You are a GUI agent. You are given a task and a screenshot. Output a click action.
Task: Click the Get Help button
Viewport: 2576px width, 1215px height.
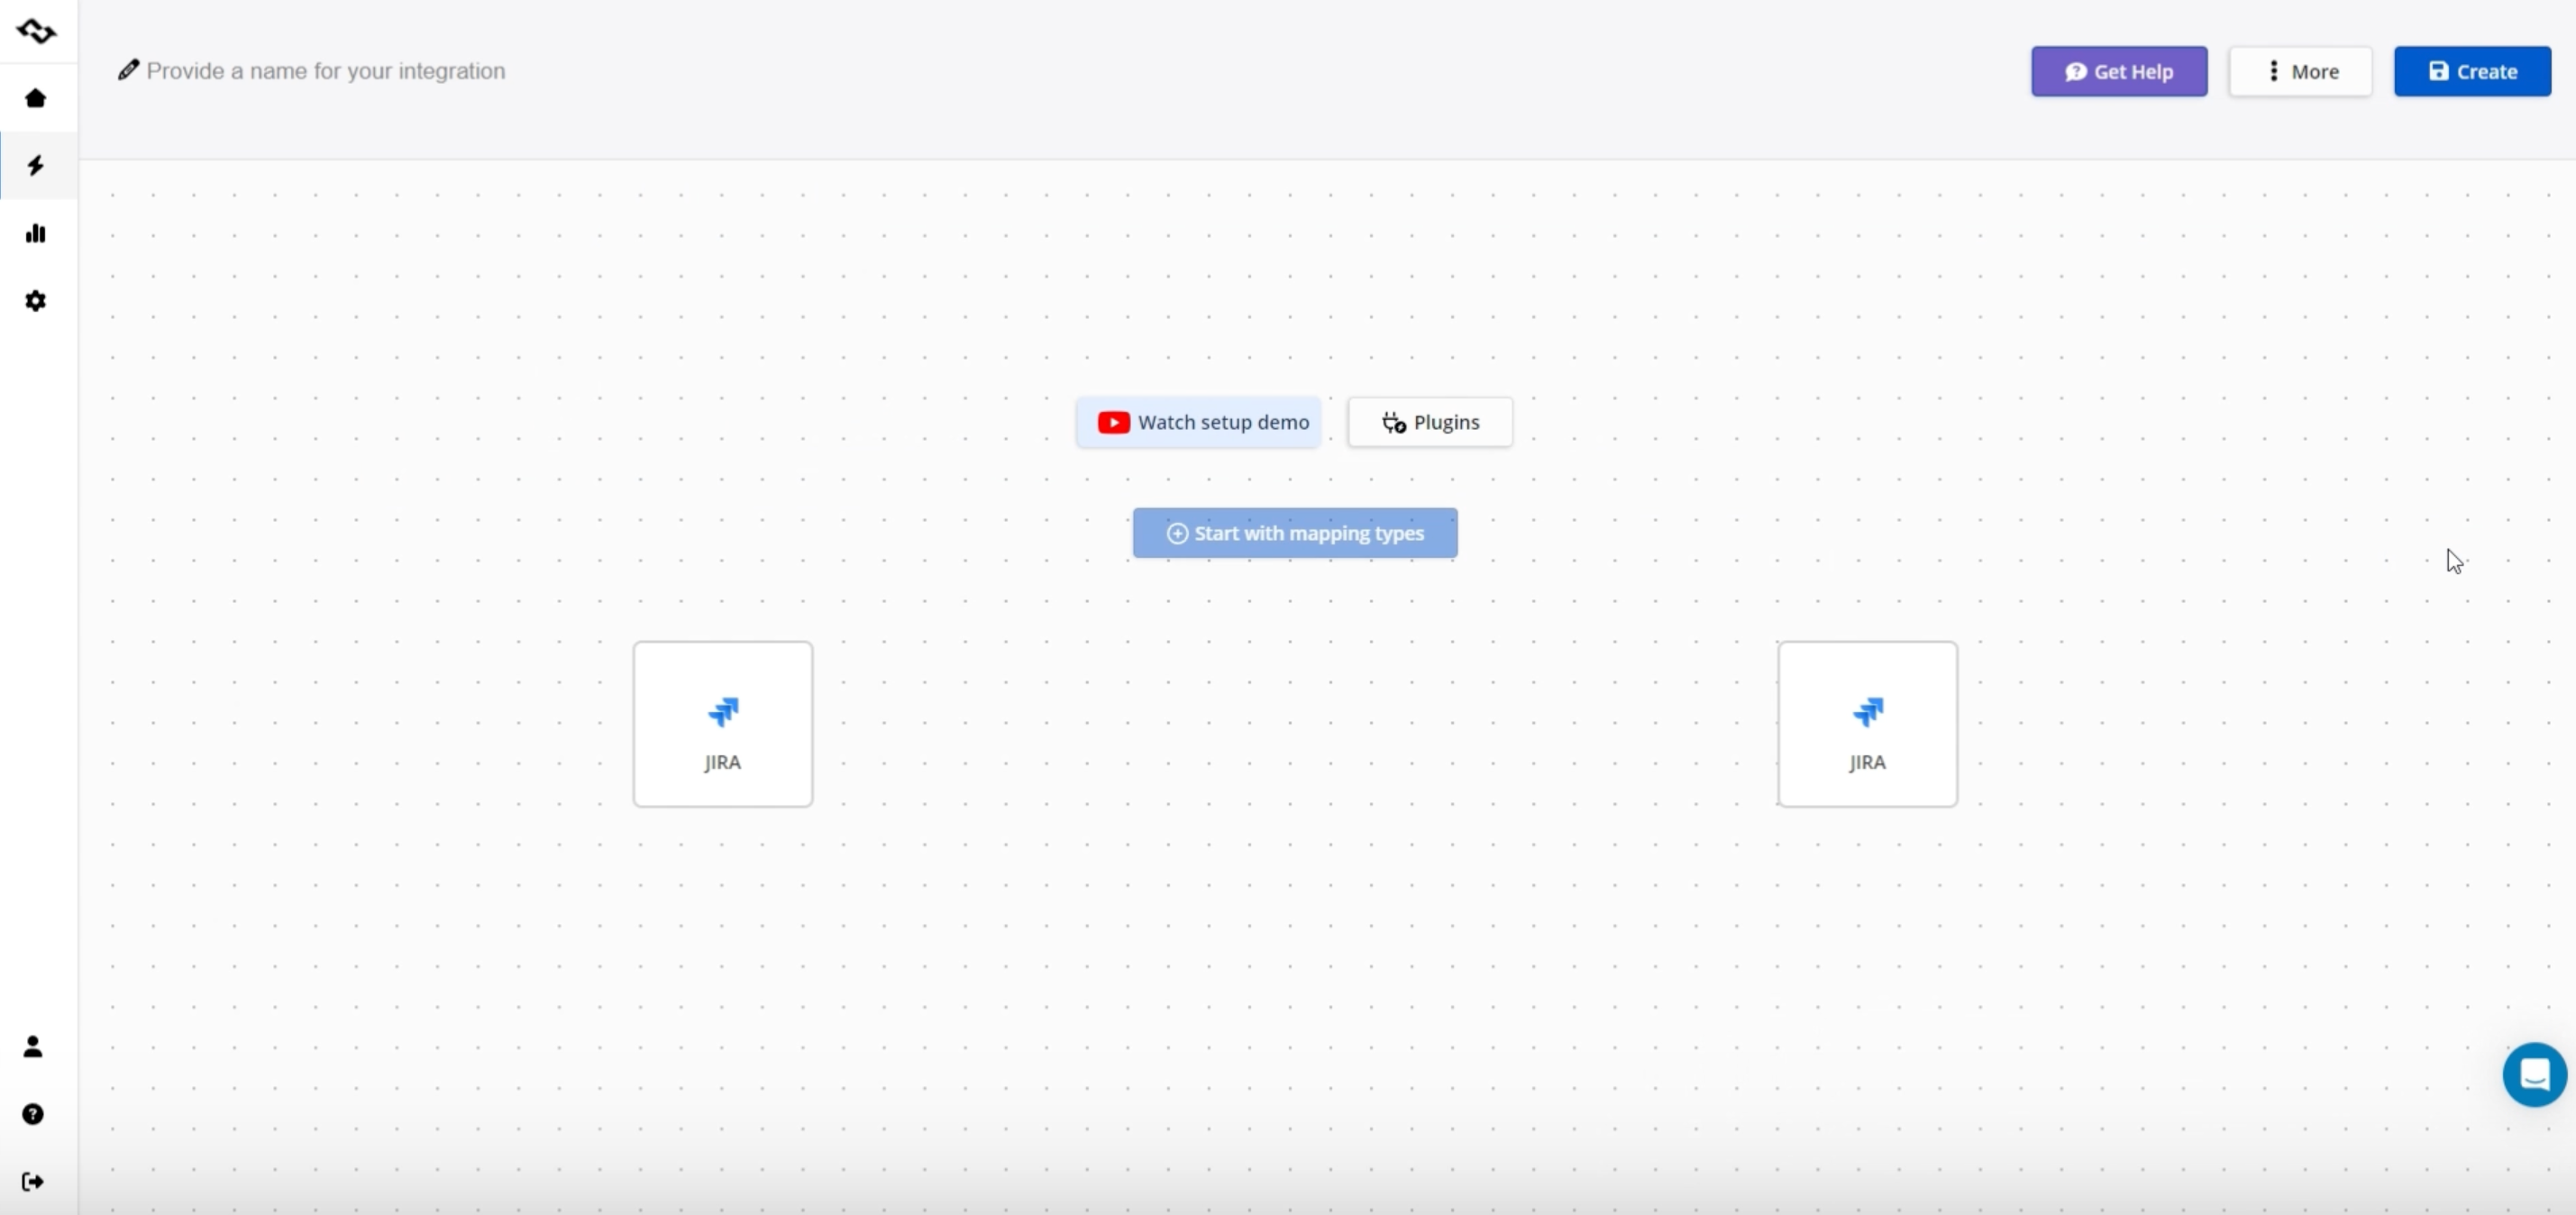pos(2119,71)
